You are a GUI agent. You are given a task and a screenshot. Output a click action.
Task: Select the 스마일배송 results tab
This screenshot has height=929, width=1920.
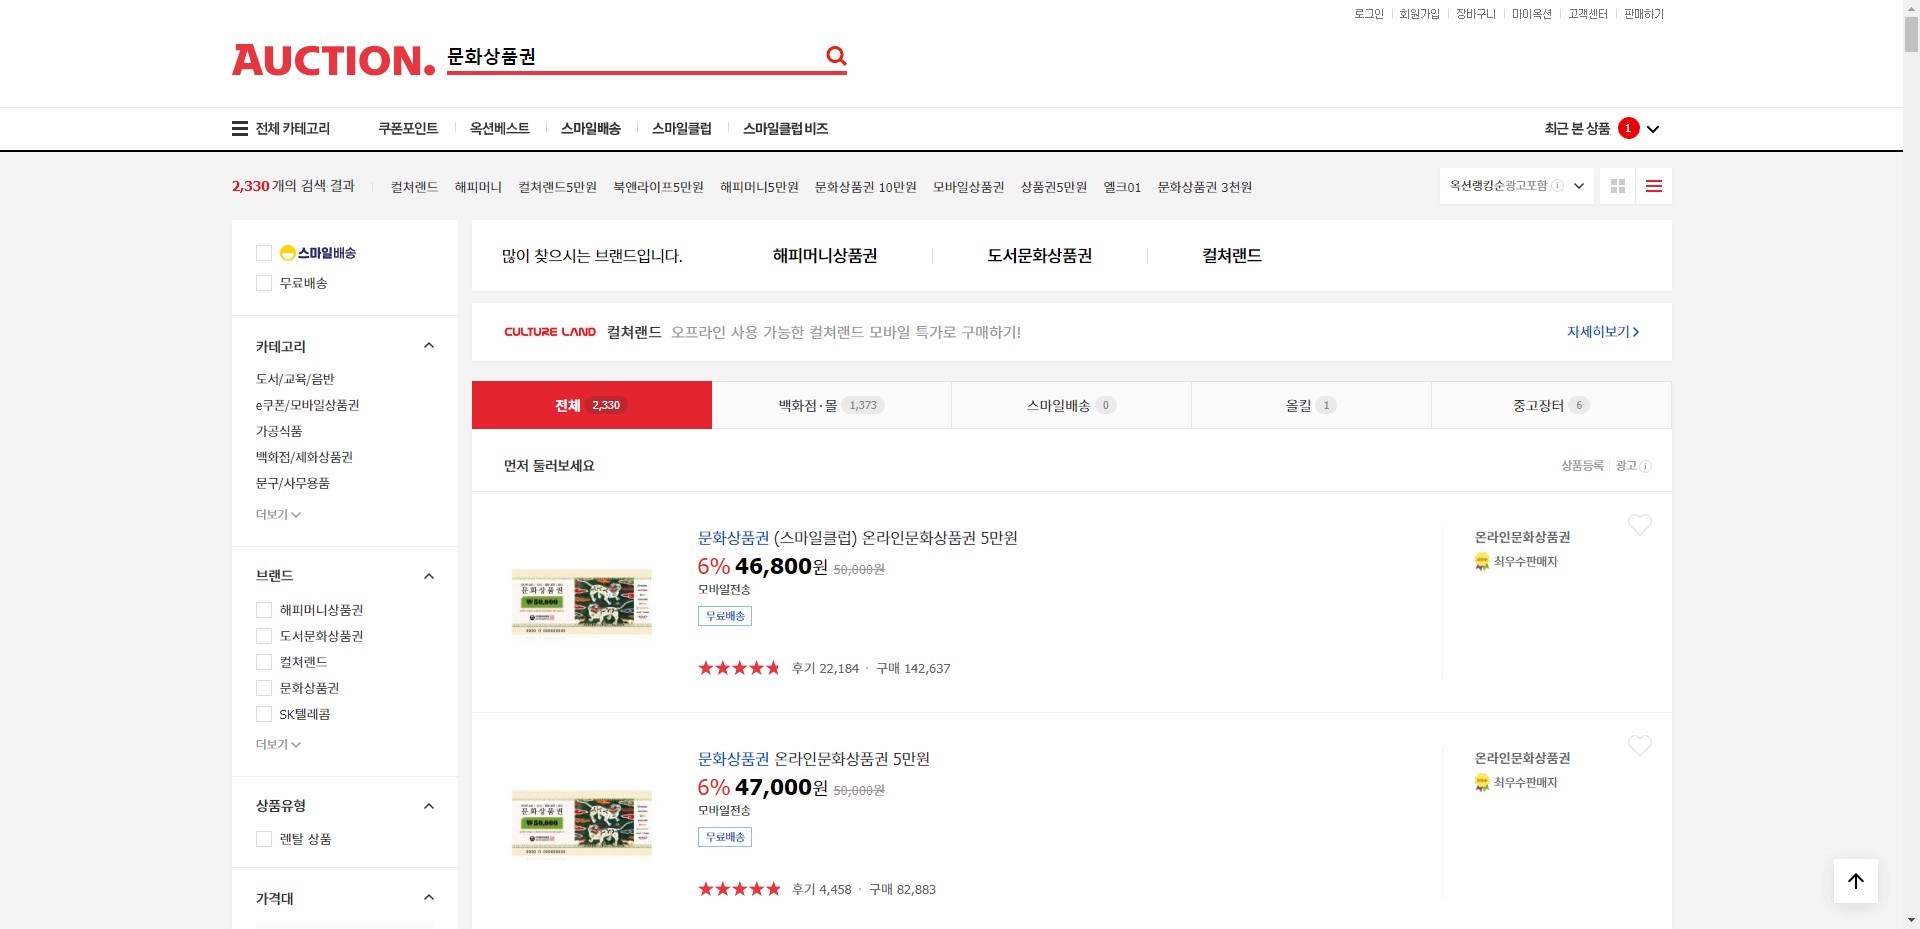[x=1071, y=405]
